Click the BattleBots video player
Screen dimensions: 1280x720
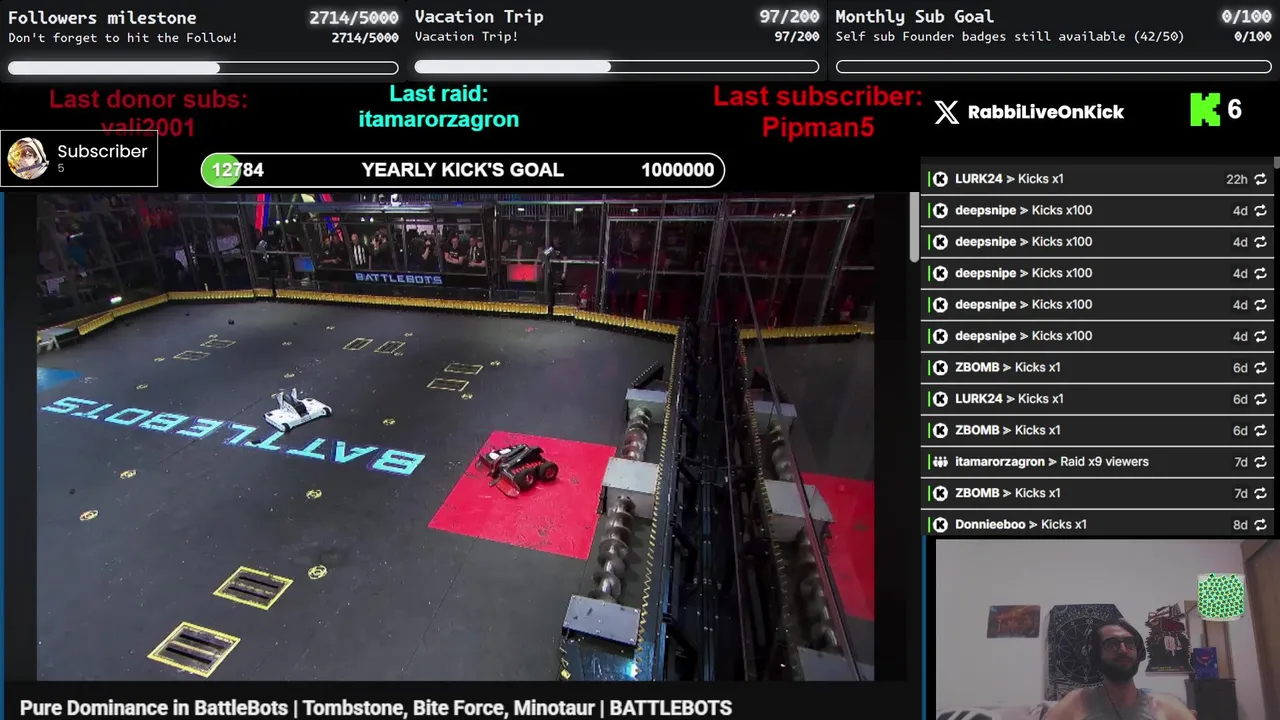coord(455,437)
